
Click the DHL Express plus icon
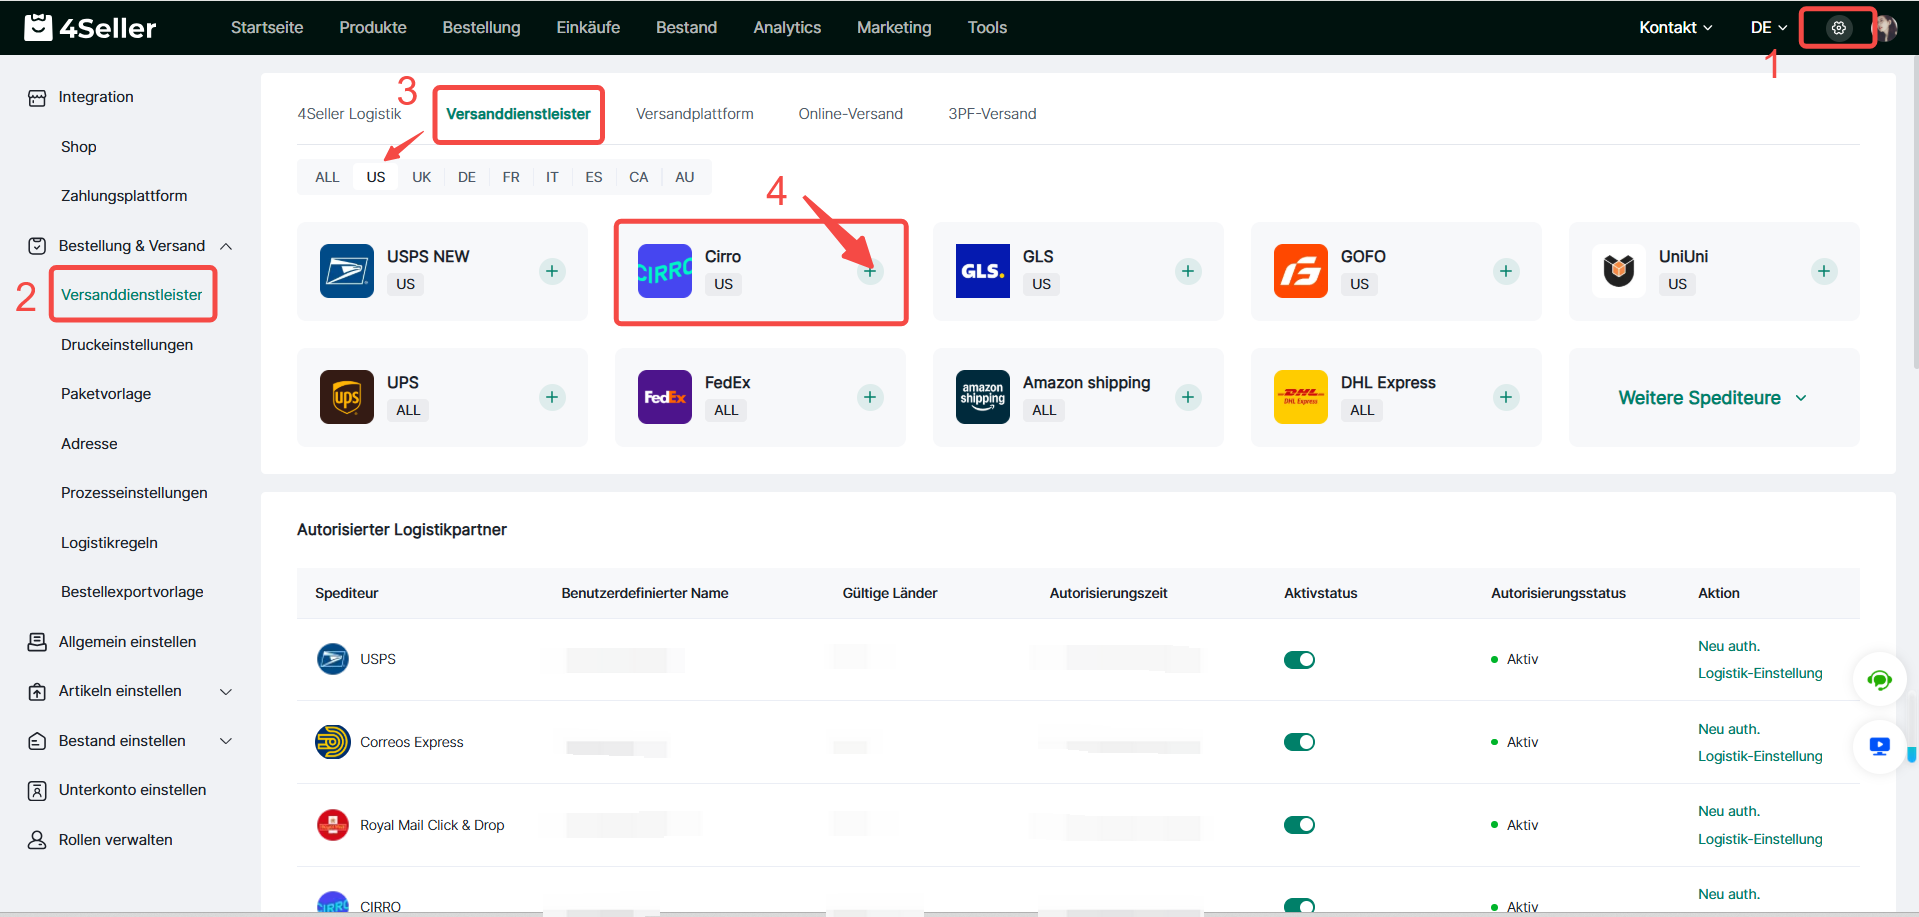1506,397
